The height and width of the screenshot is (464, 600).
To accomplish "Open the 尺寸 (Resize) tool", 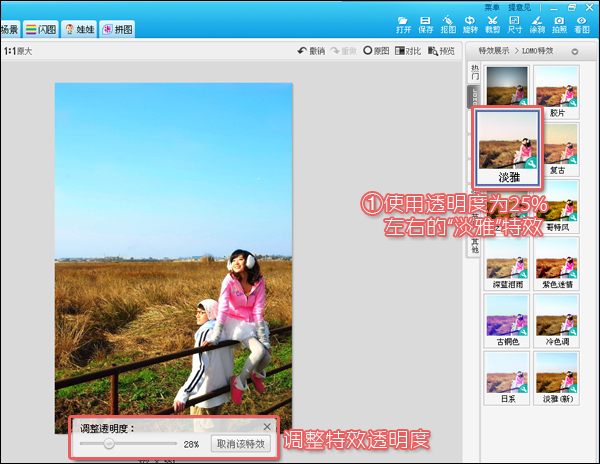I will tap(515, 24).
